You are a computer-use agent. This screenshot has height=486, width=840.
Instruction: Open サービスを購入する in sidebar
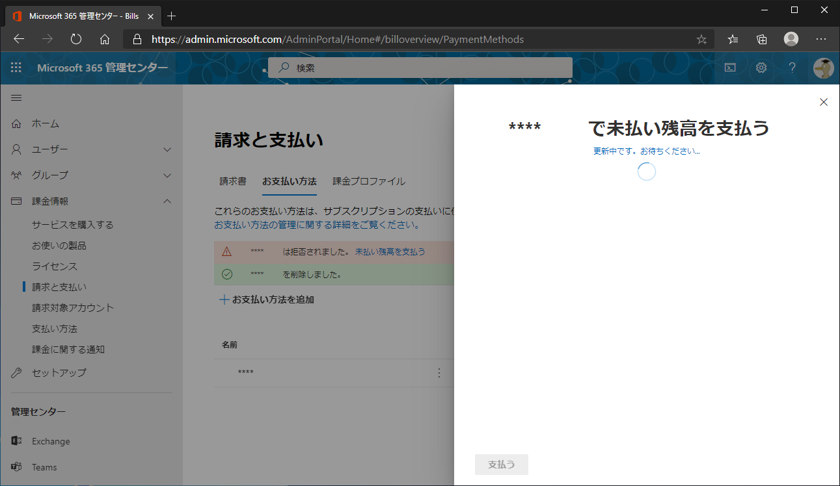(72, 225)
